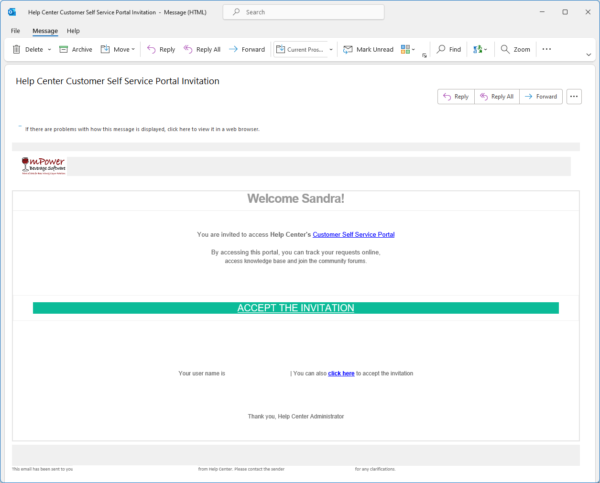600x483 pixels.
Task: Open the Move dropdown menu
Action: [x=135, y=49]
